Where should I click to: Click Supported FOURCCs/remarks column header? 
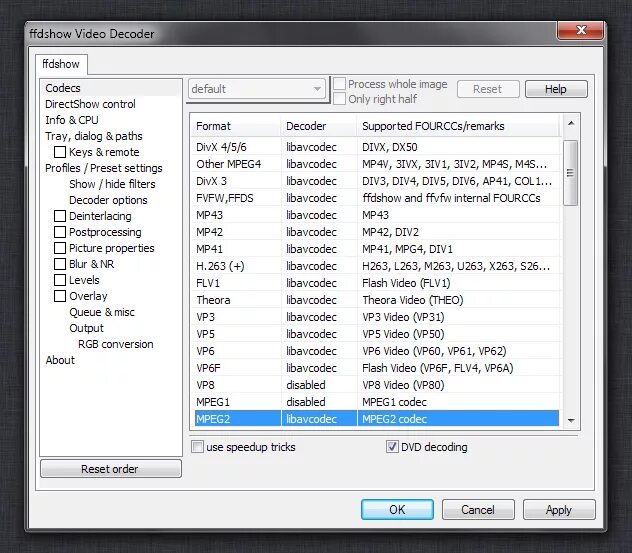458,126
